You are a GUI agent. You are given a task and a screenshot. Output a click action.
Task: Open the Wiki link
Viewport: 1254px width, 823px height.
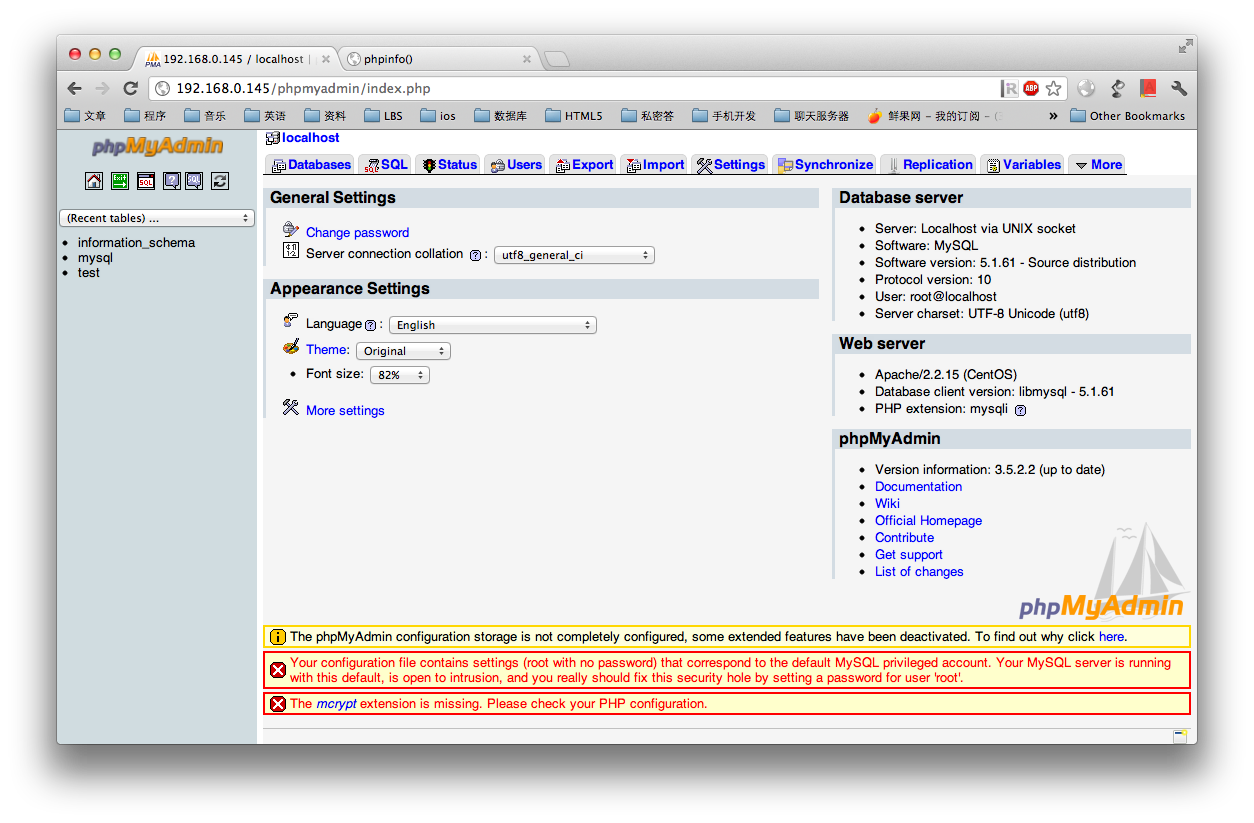[x=887, y=504]
